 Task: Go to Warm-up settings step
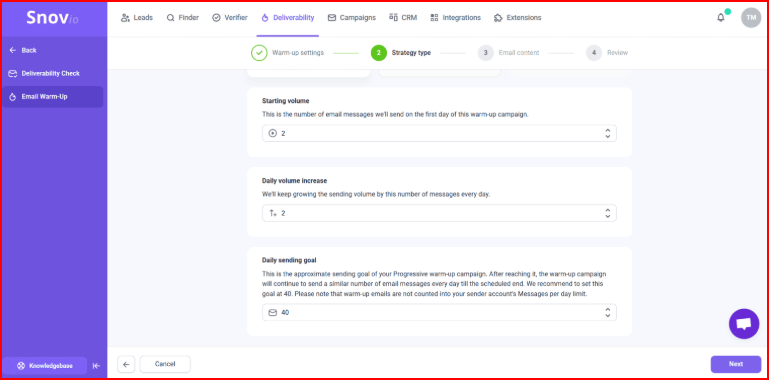pyautogui.click(x=287, y=53)
